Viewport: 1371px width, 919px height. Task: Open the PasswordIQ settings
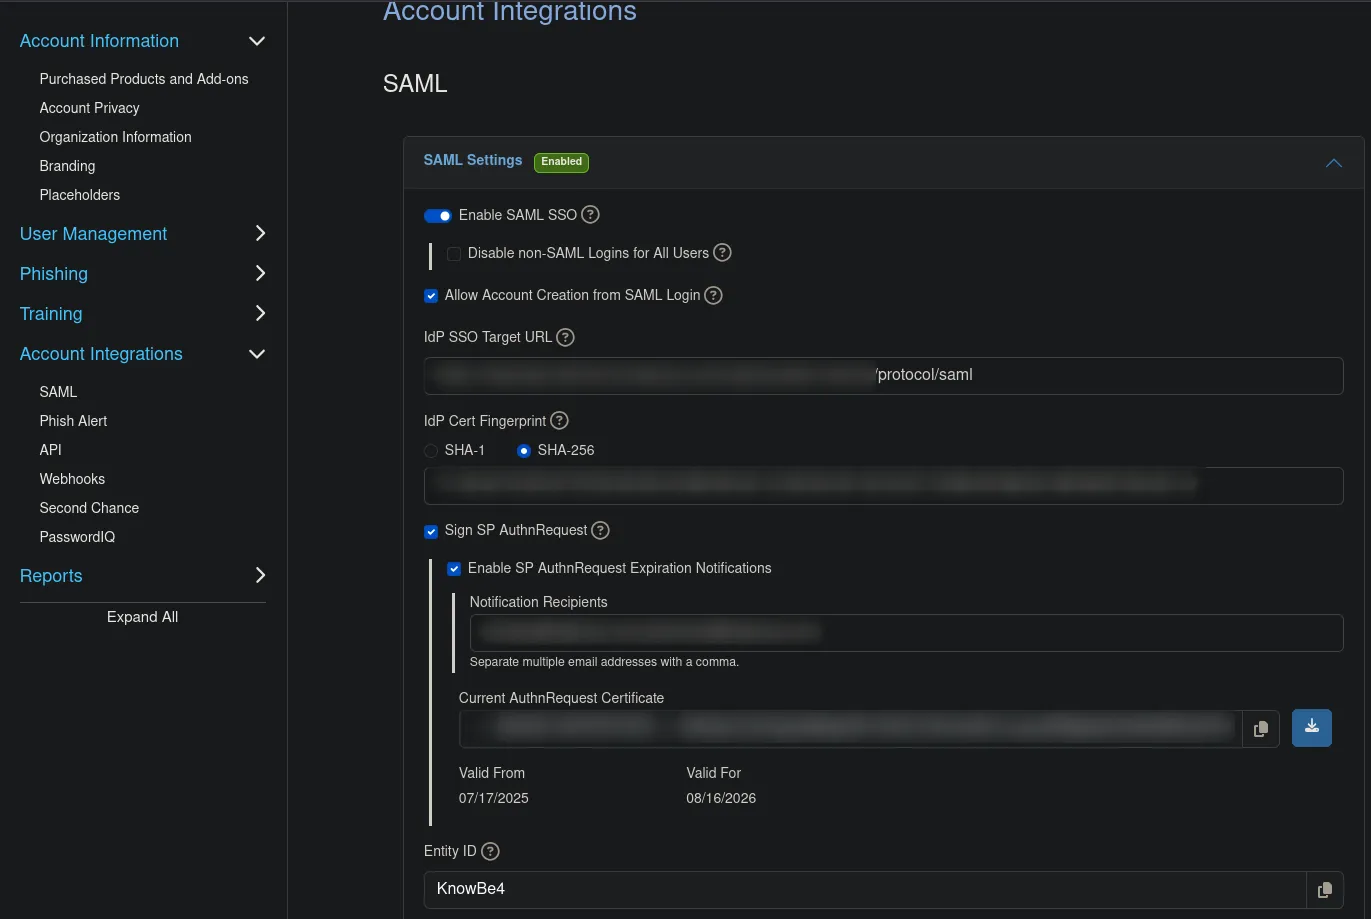click(77, 537)
